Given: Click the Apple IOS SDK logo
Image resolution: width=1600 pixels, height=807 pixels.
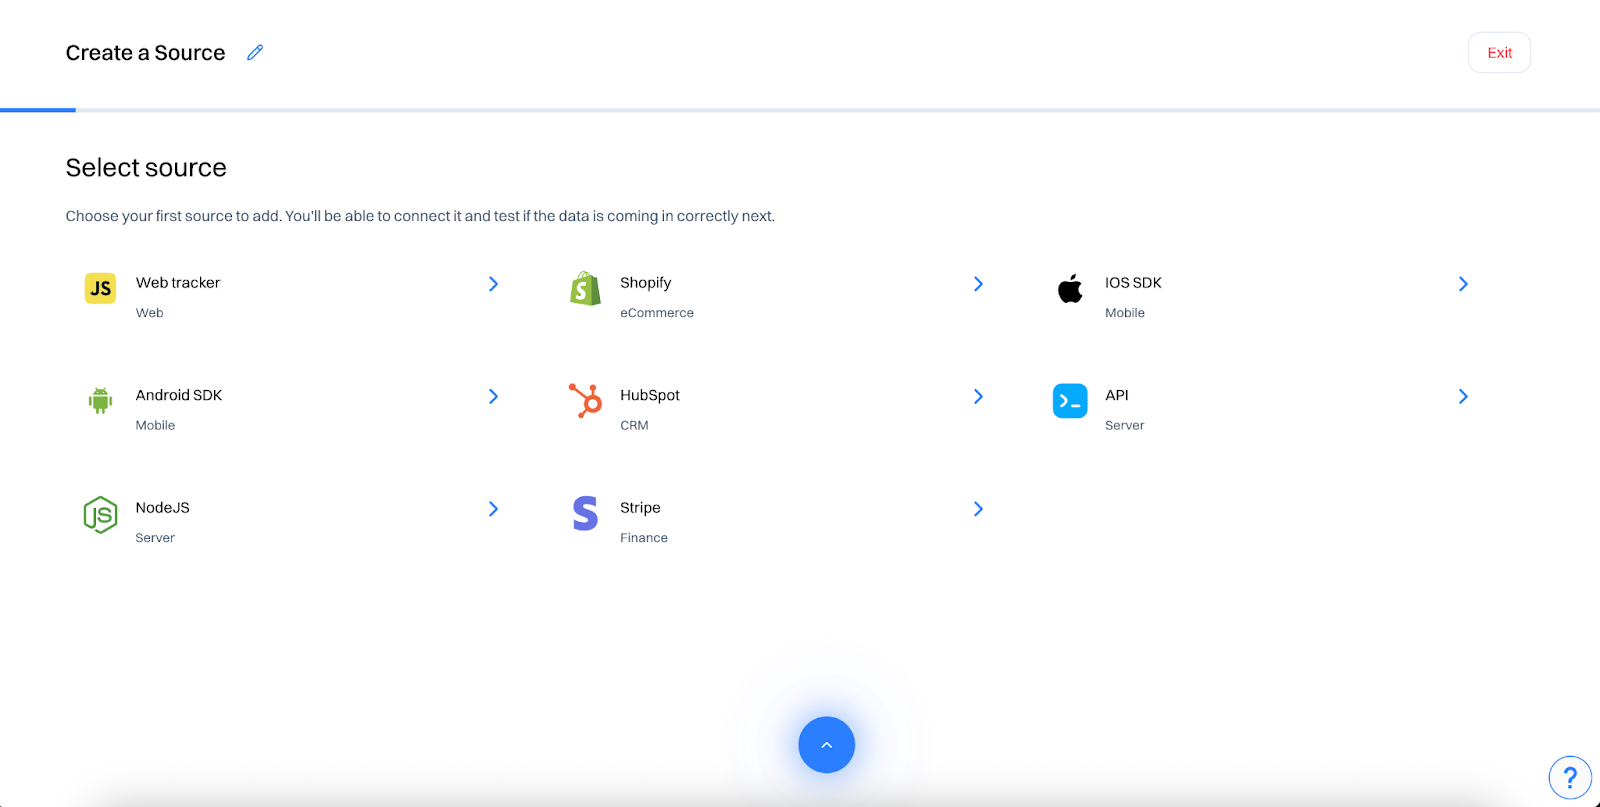Looking at the screenshot, I should pos(1070,288).
